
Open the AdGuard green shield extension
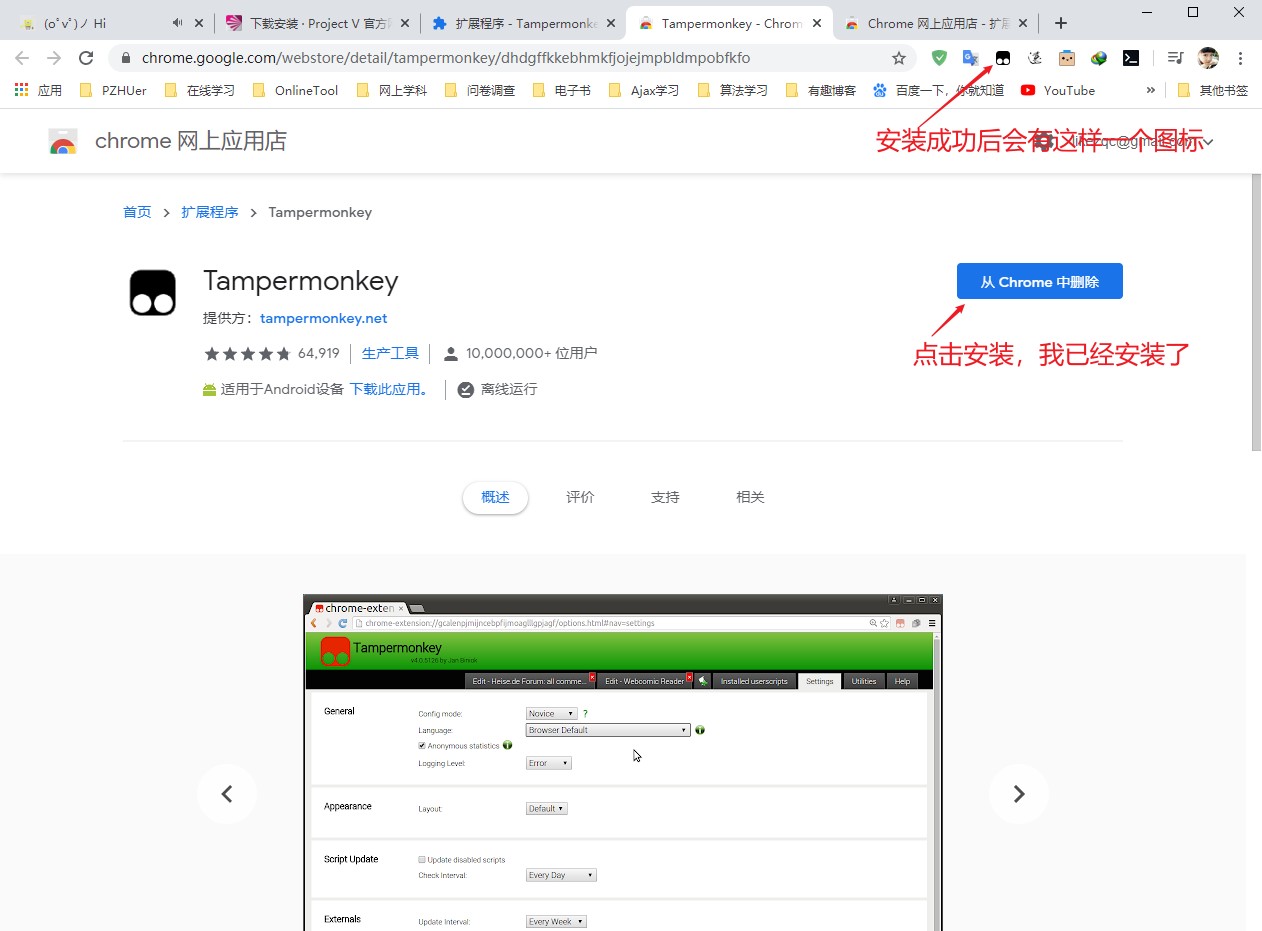point(939,58)
